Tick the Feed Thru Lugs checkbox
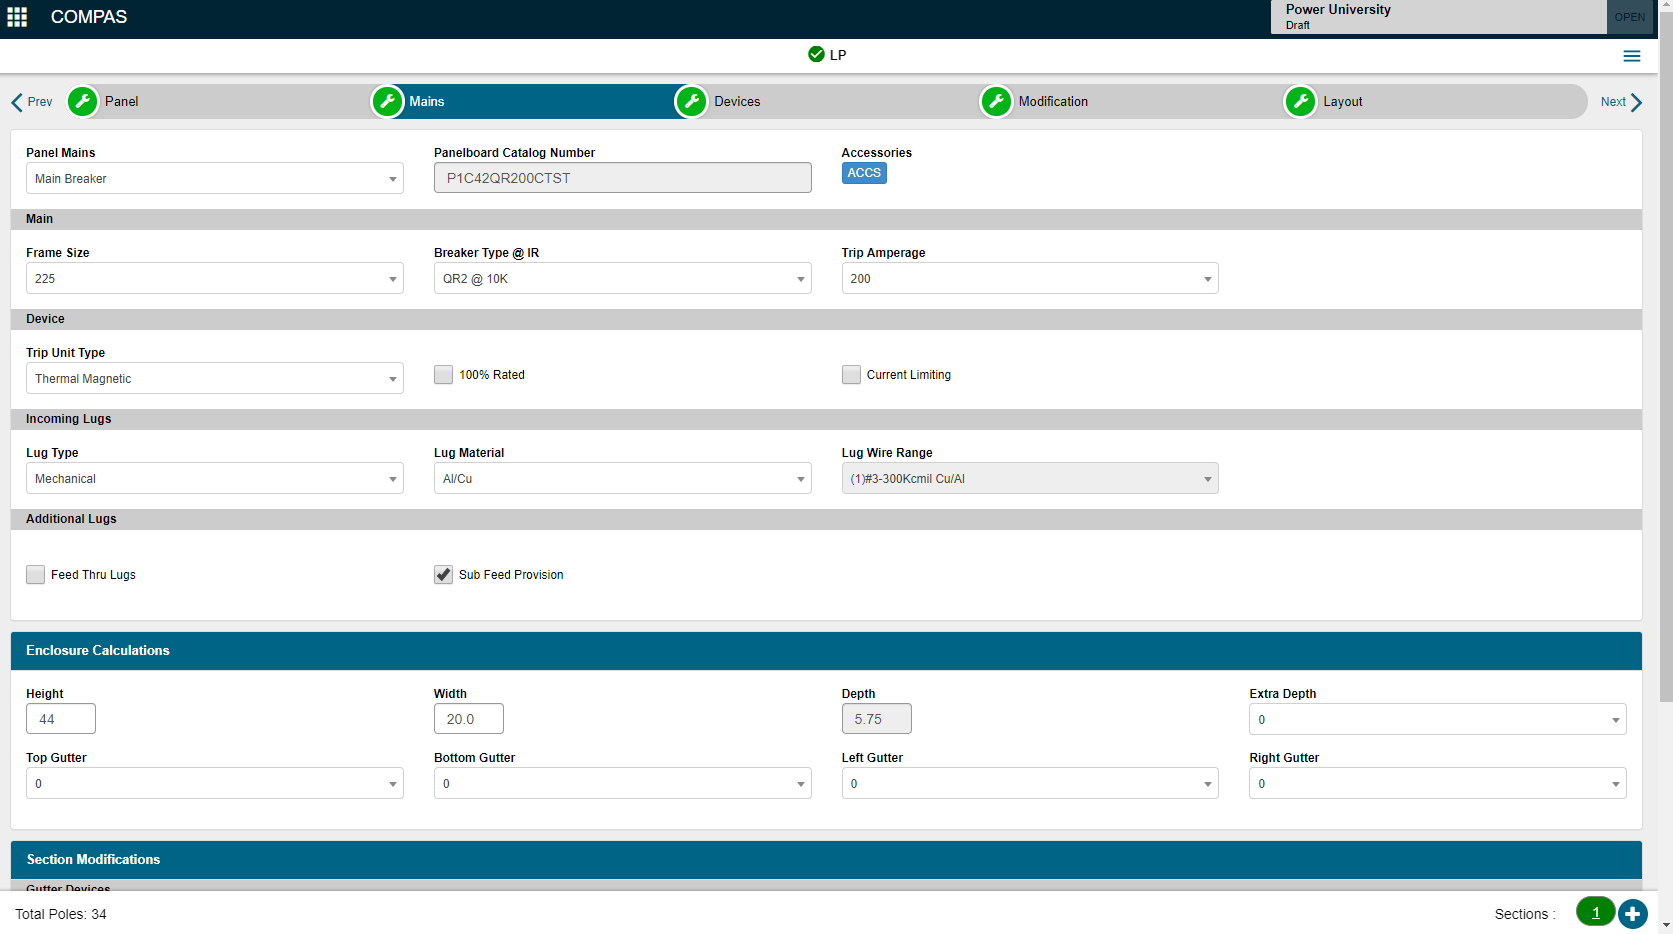The image size is (1673, 934). (x=36, y=575)
